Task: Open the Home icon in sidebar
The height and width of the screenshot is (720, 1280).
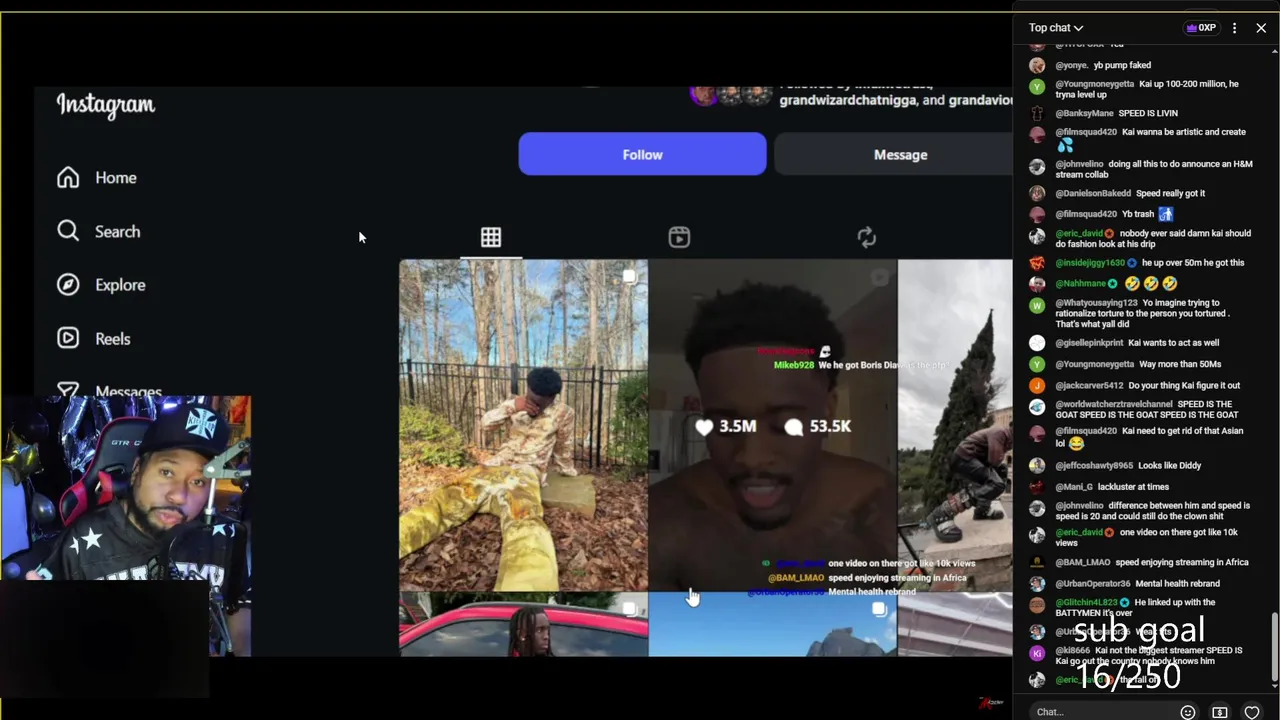Action: click(68, 178)
